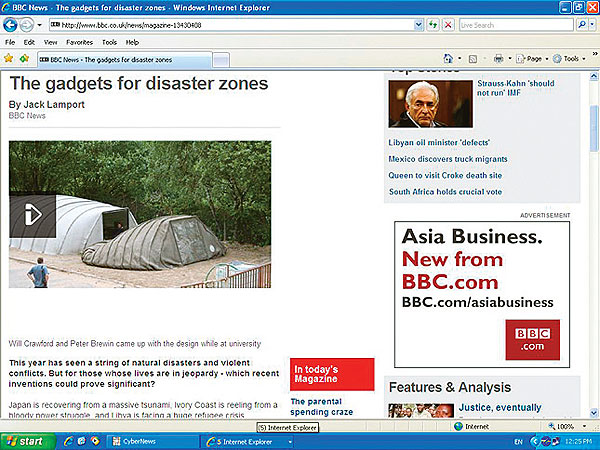The height and width of the screenshot is (450, 600).
Task: Open Strauss-Kahn 'should not run' IMF story
Action: click(x=515, y=88)
